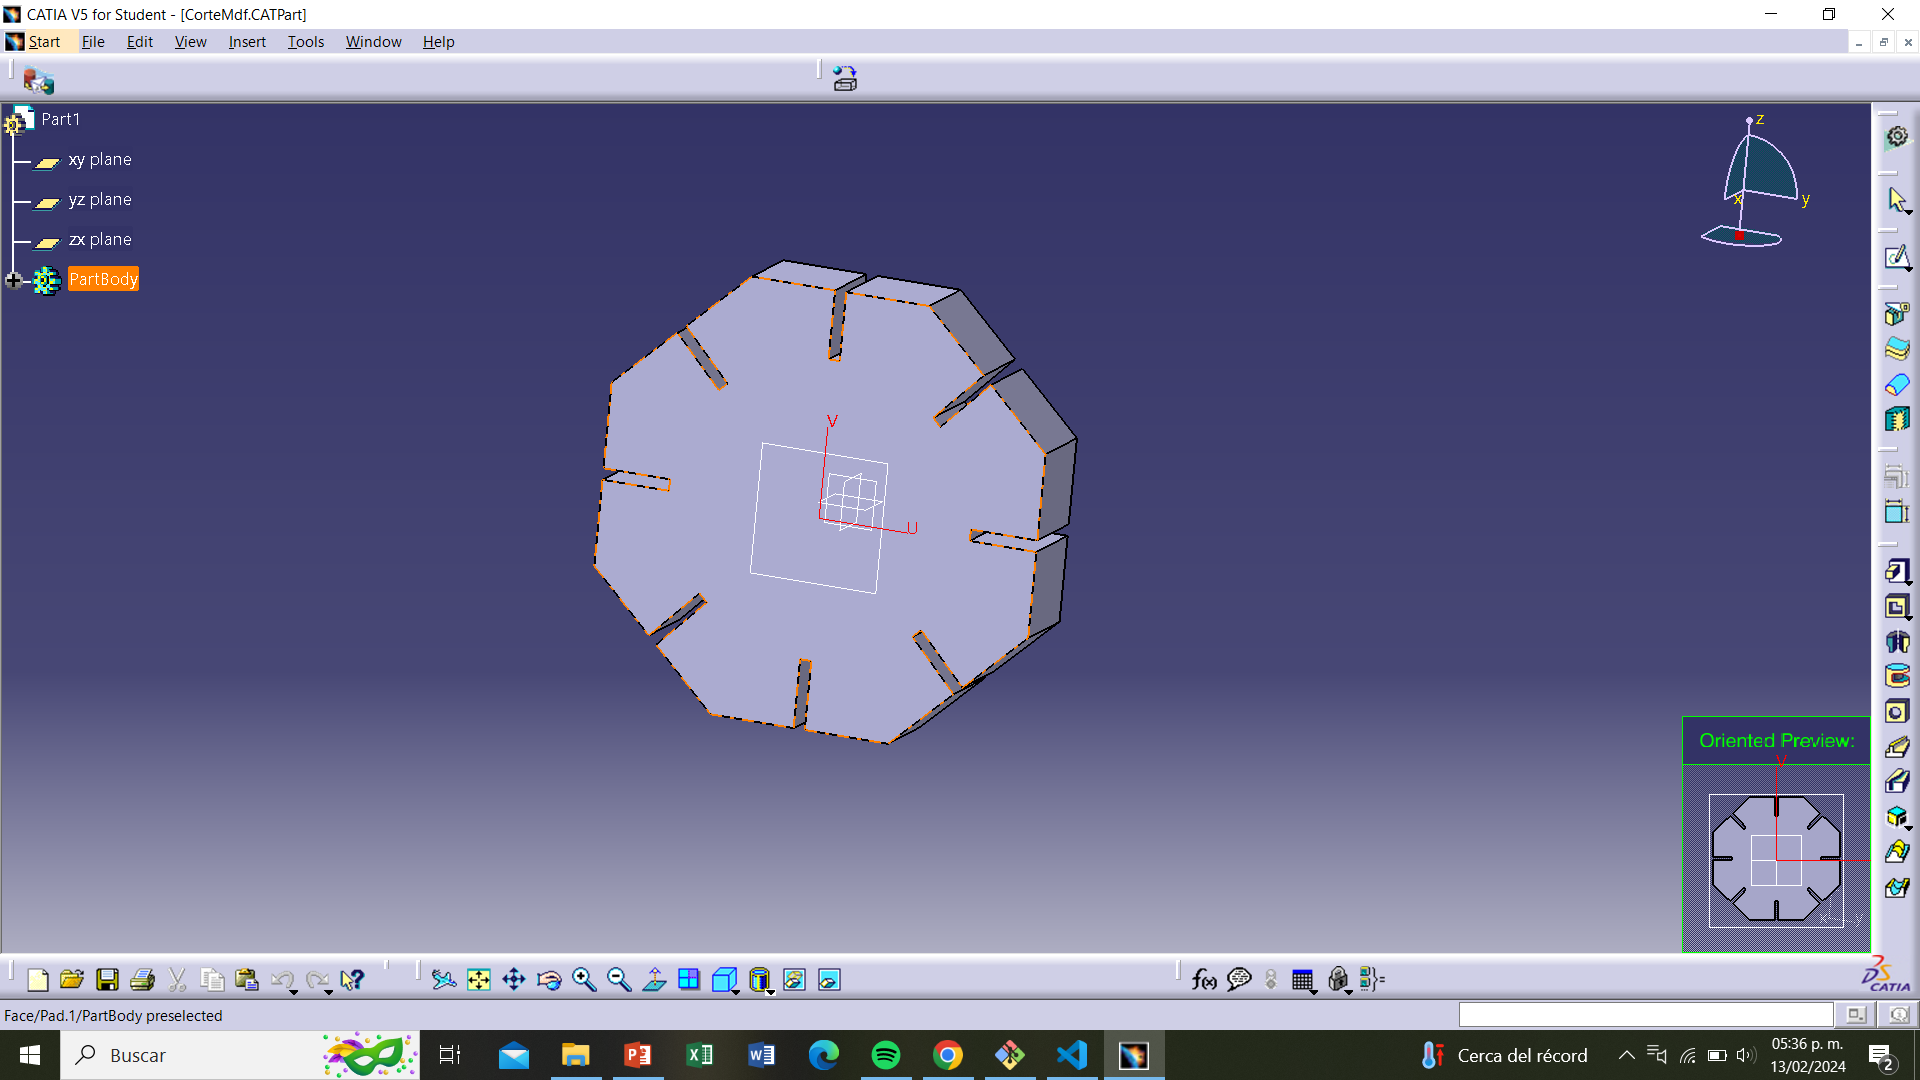
Task: Open the View mode dropdown arrow
Action: tap(771, 992)
